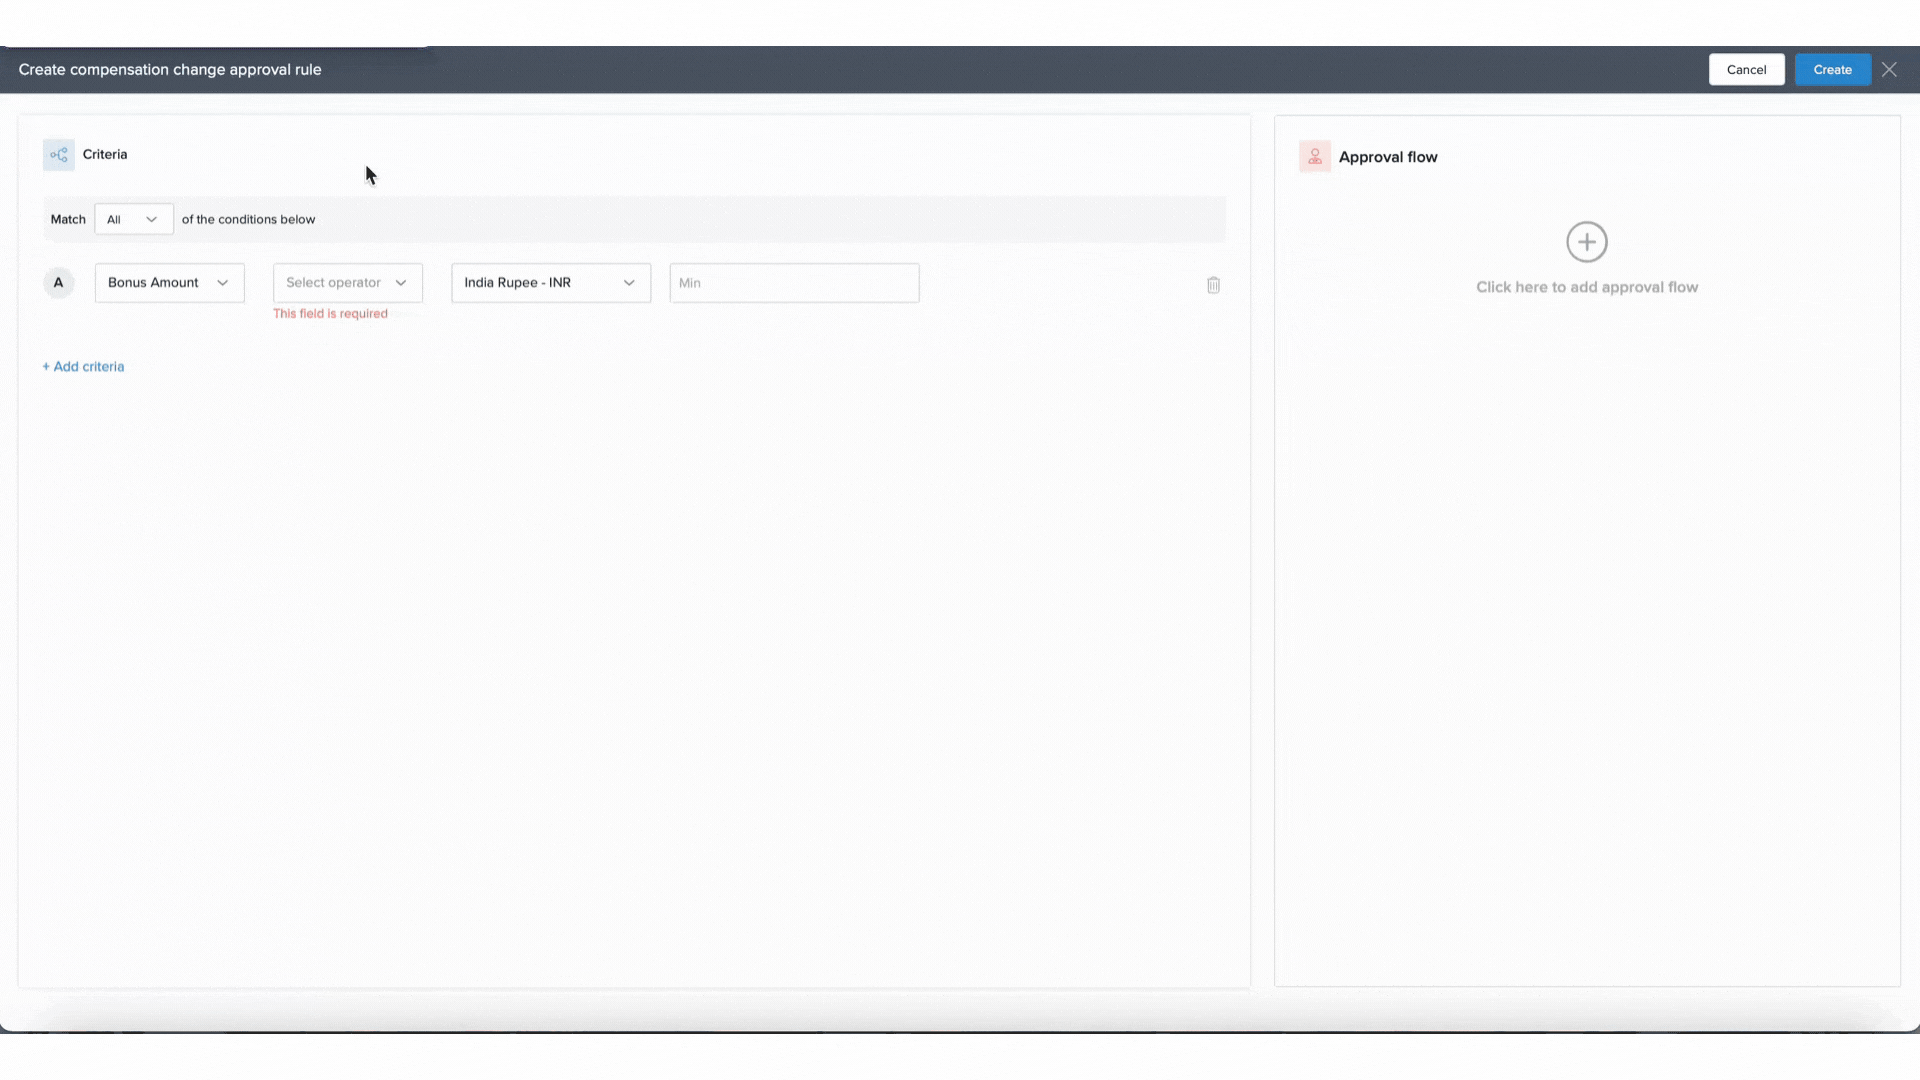Image resolution: width=1920 pixels, height=1080 pixels.
Task: Click the Min amount input field
Action: pyautogui.click(x=794, y=283)
